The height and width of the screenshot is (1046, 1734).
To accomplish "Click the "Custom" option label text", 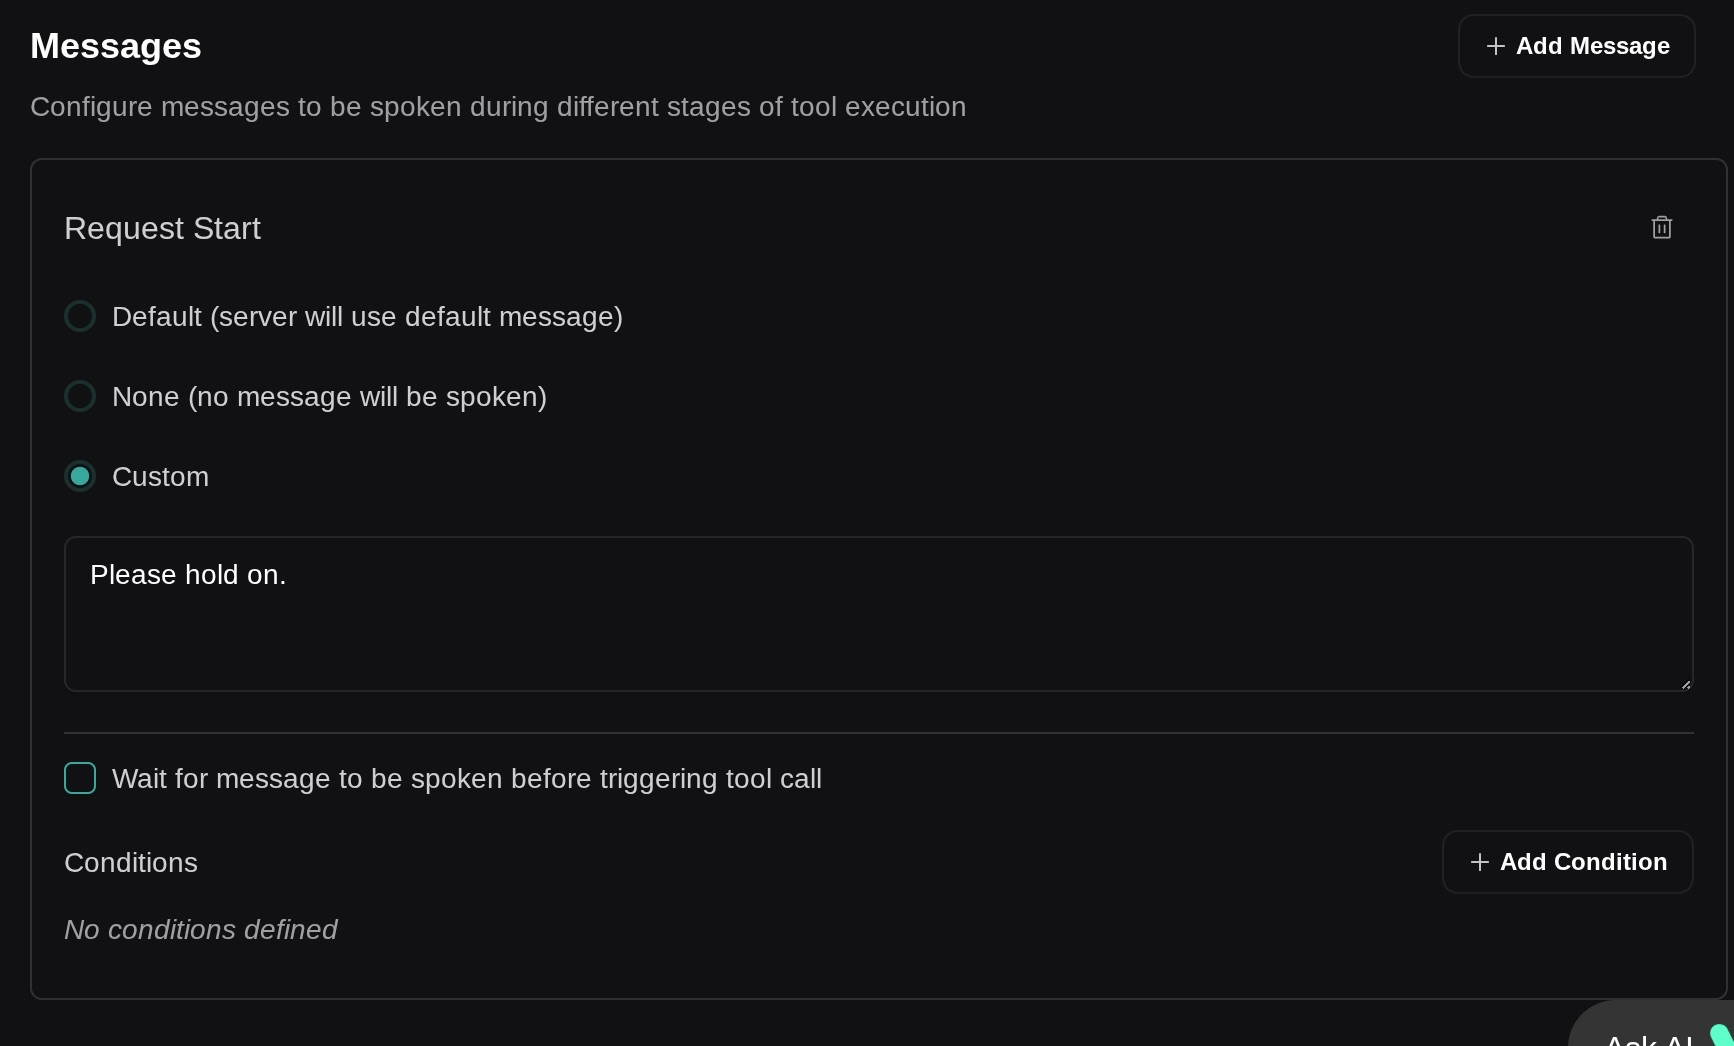I will click(x=160, y=477).
